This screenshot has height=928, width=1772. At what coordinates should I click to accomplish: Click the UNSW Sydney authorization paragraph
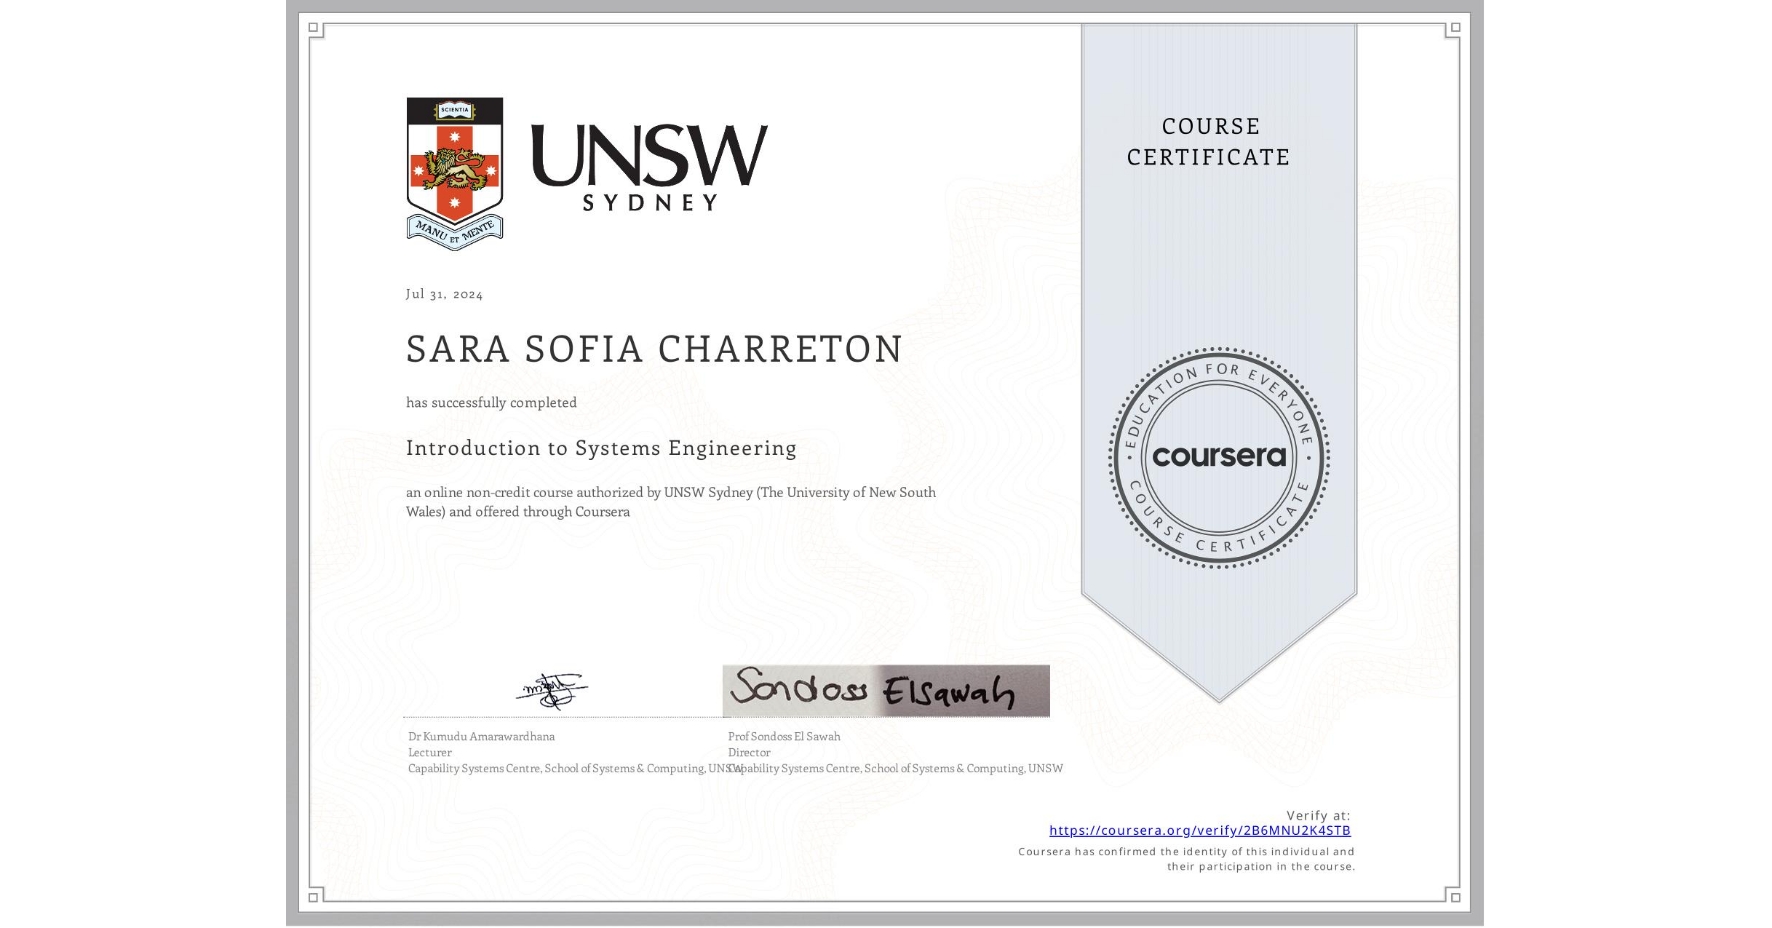(x=670, y=501)
